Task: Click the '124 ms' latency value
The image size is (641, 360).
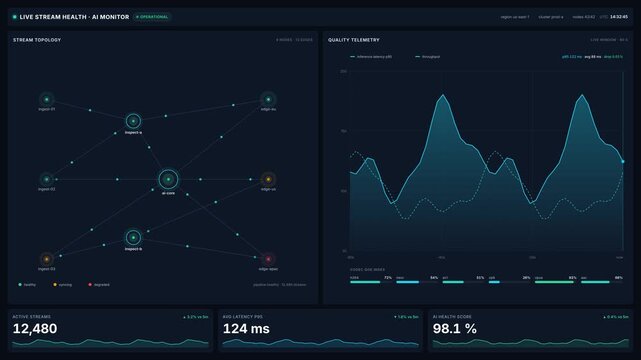Action: 246,329
